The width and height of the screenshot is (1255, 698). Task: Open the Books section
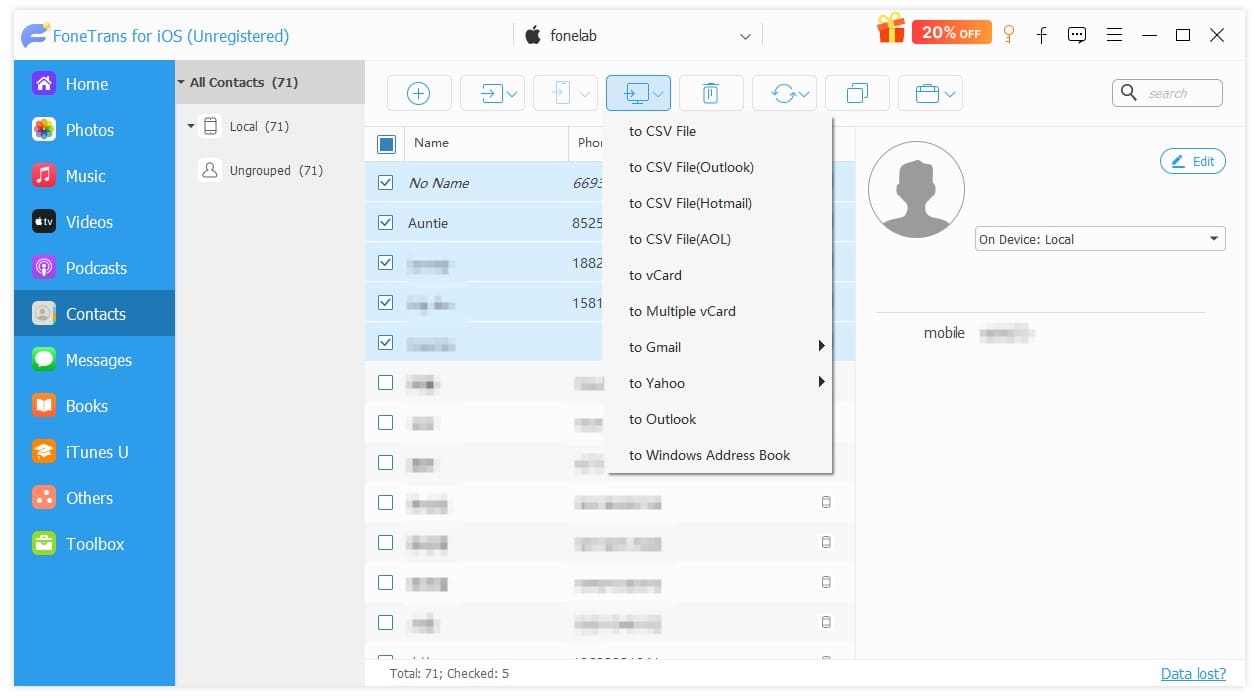(x=94, y=406)
